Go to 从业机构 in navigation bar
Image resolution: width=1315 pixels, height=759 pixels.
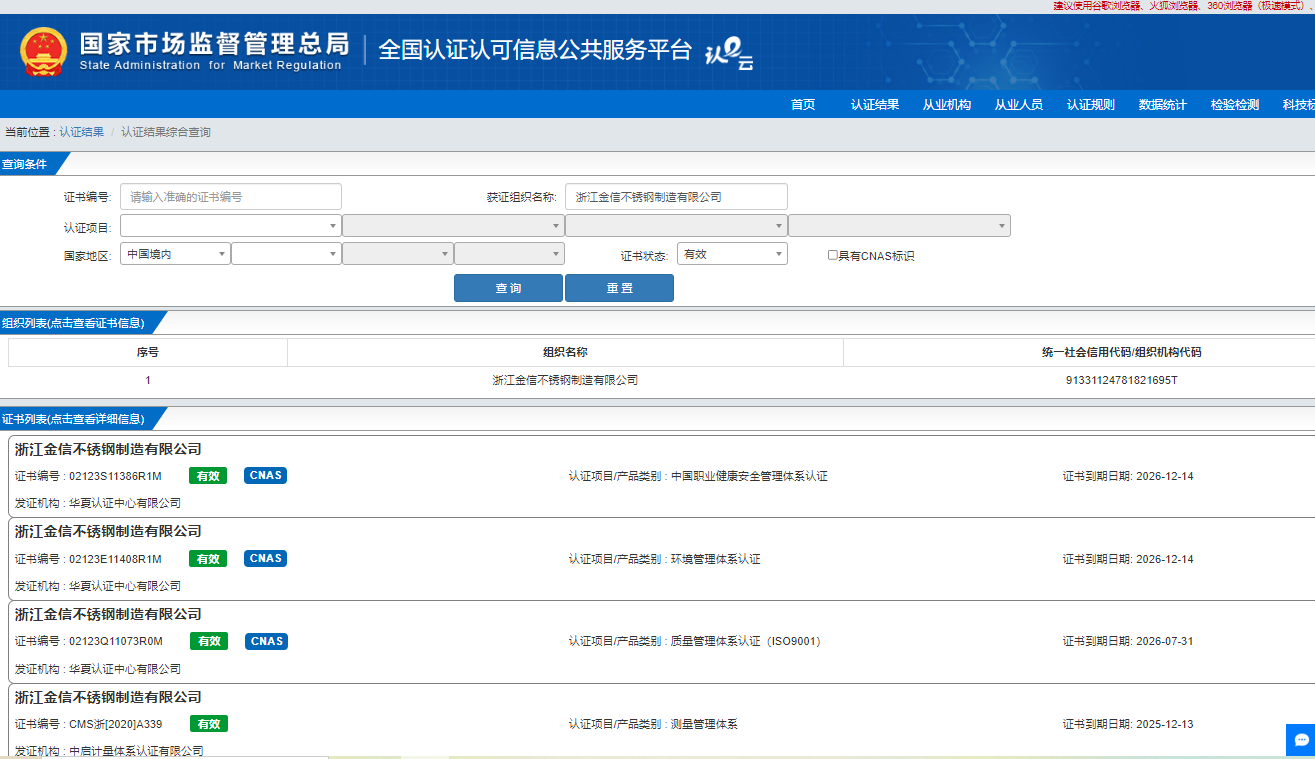point(946,105)
